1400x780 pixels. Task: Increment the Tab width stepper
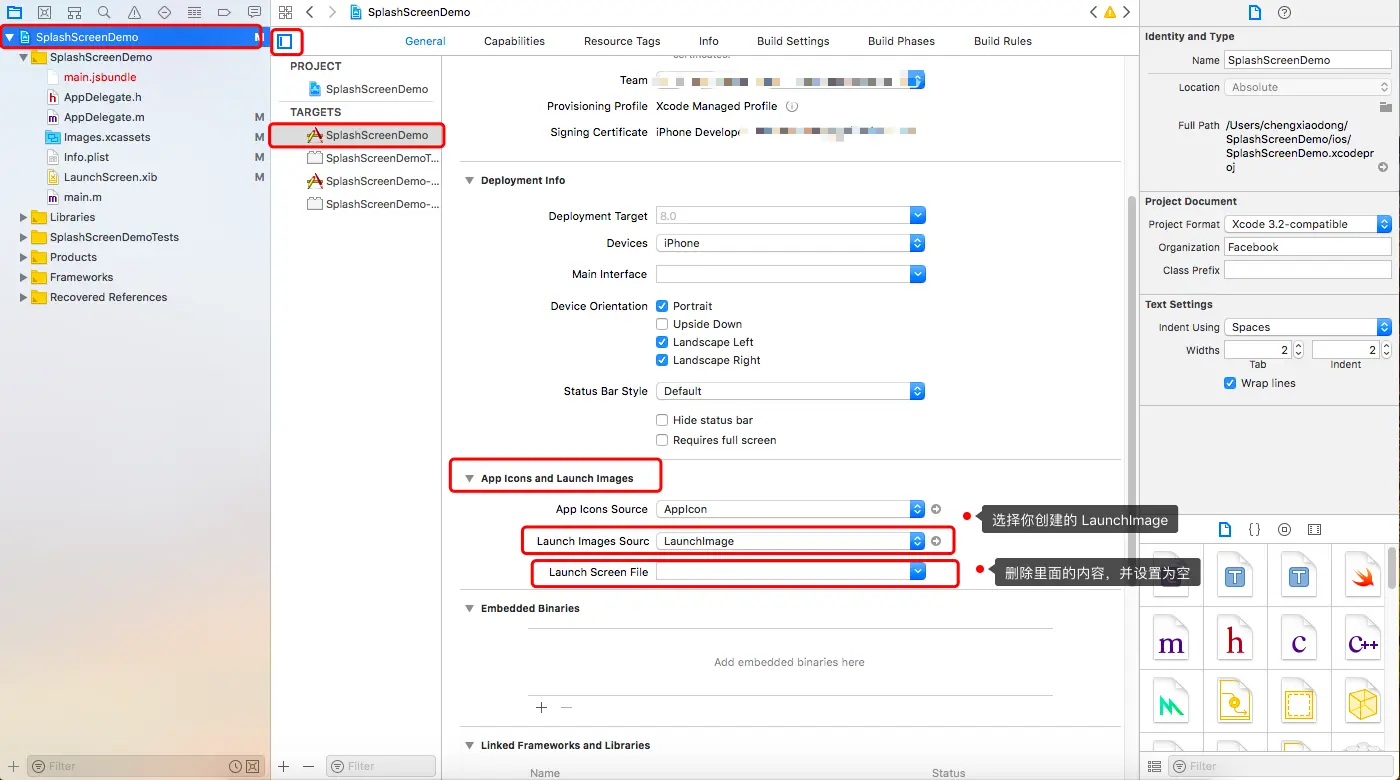(x=1298, y=346)
